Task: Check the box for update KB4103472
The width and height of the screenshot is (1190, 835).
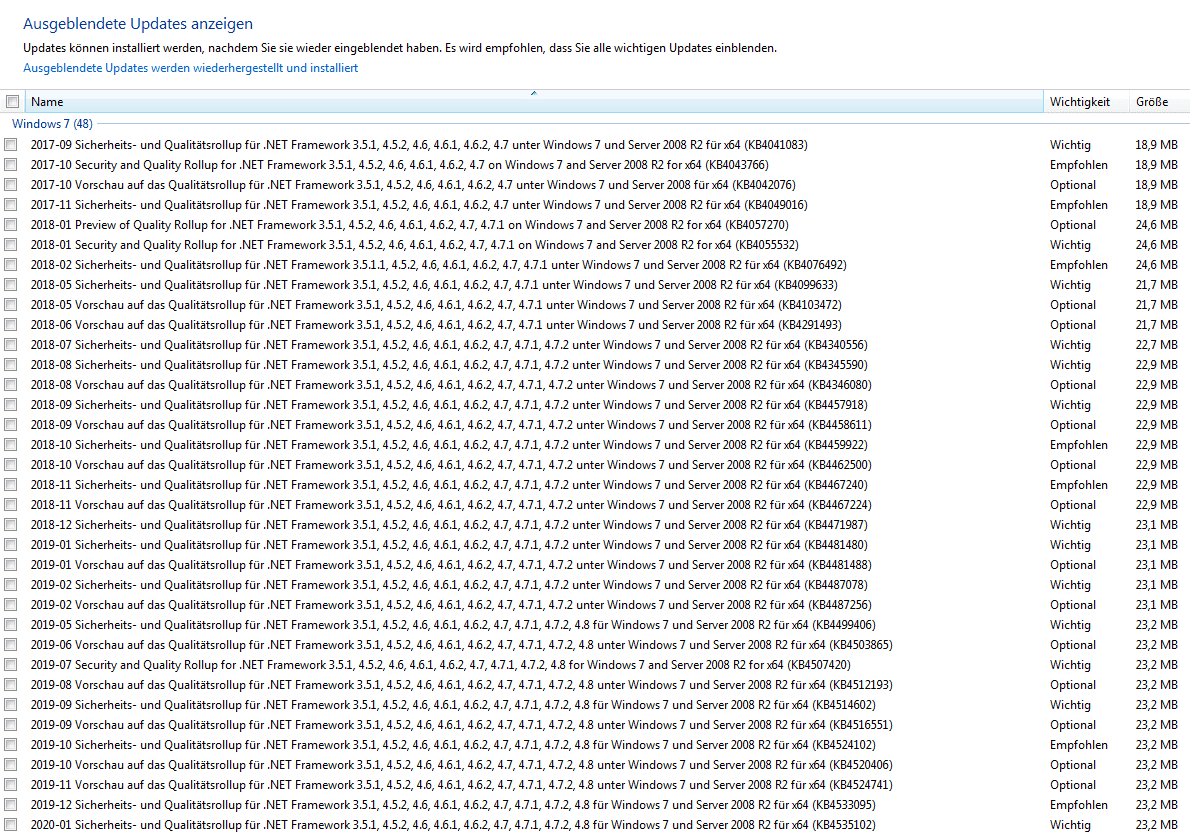Action: coord(11,304)
